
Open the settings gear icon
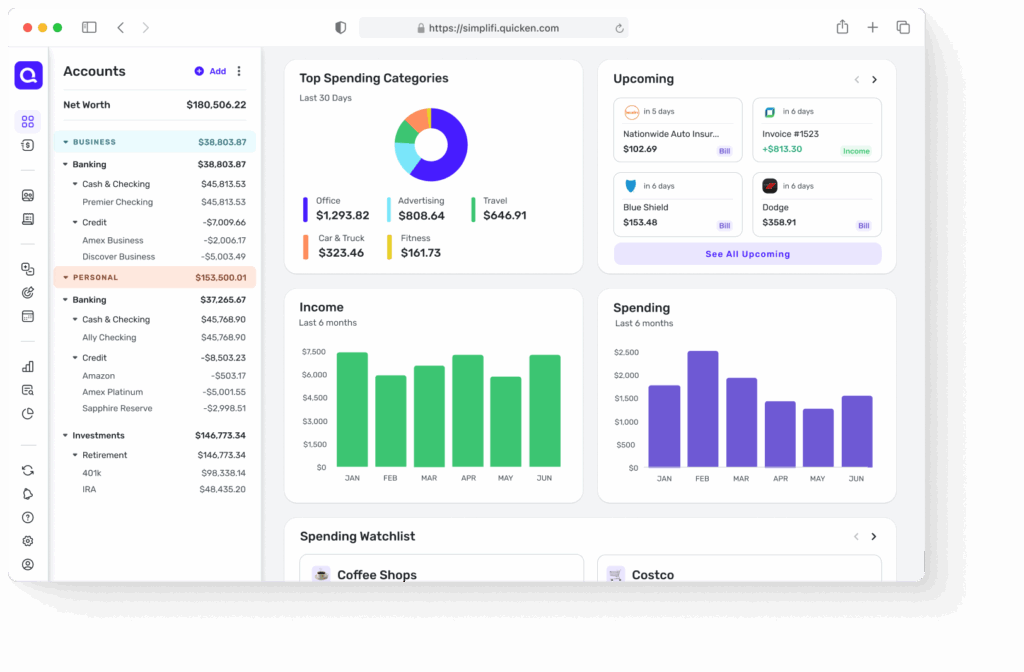click(x=28, y=541)
